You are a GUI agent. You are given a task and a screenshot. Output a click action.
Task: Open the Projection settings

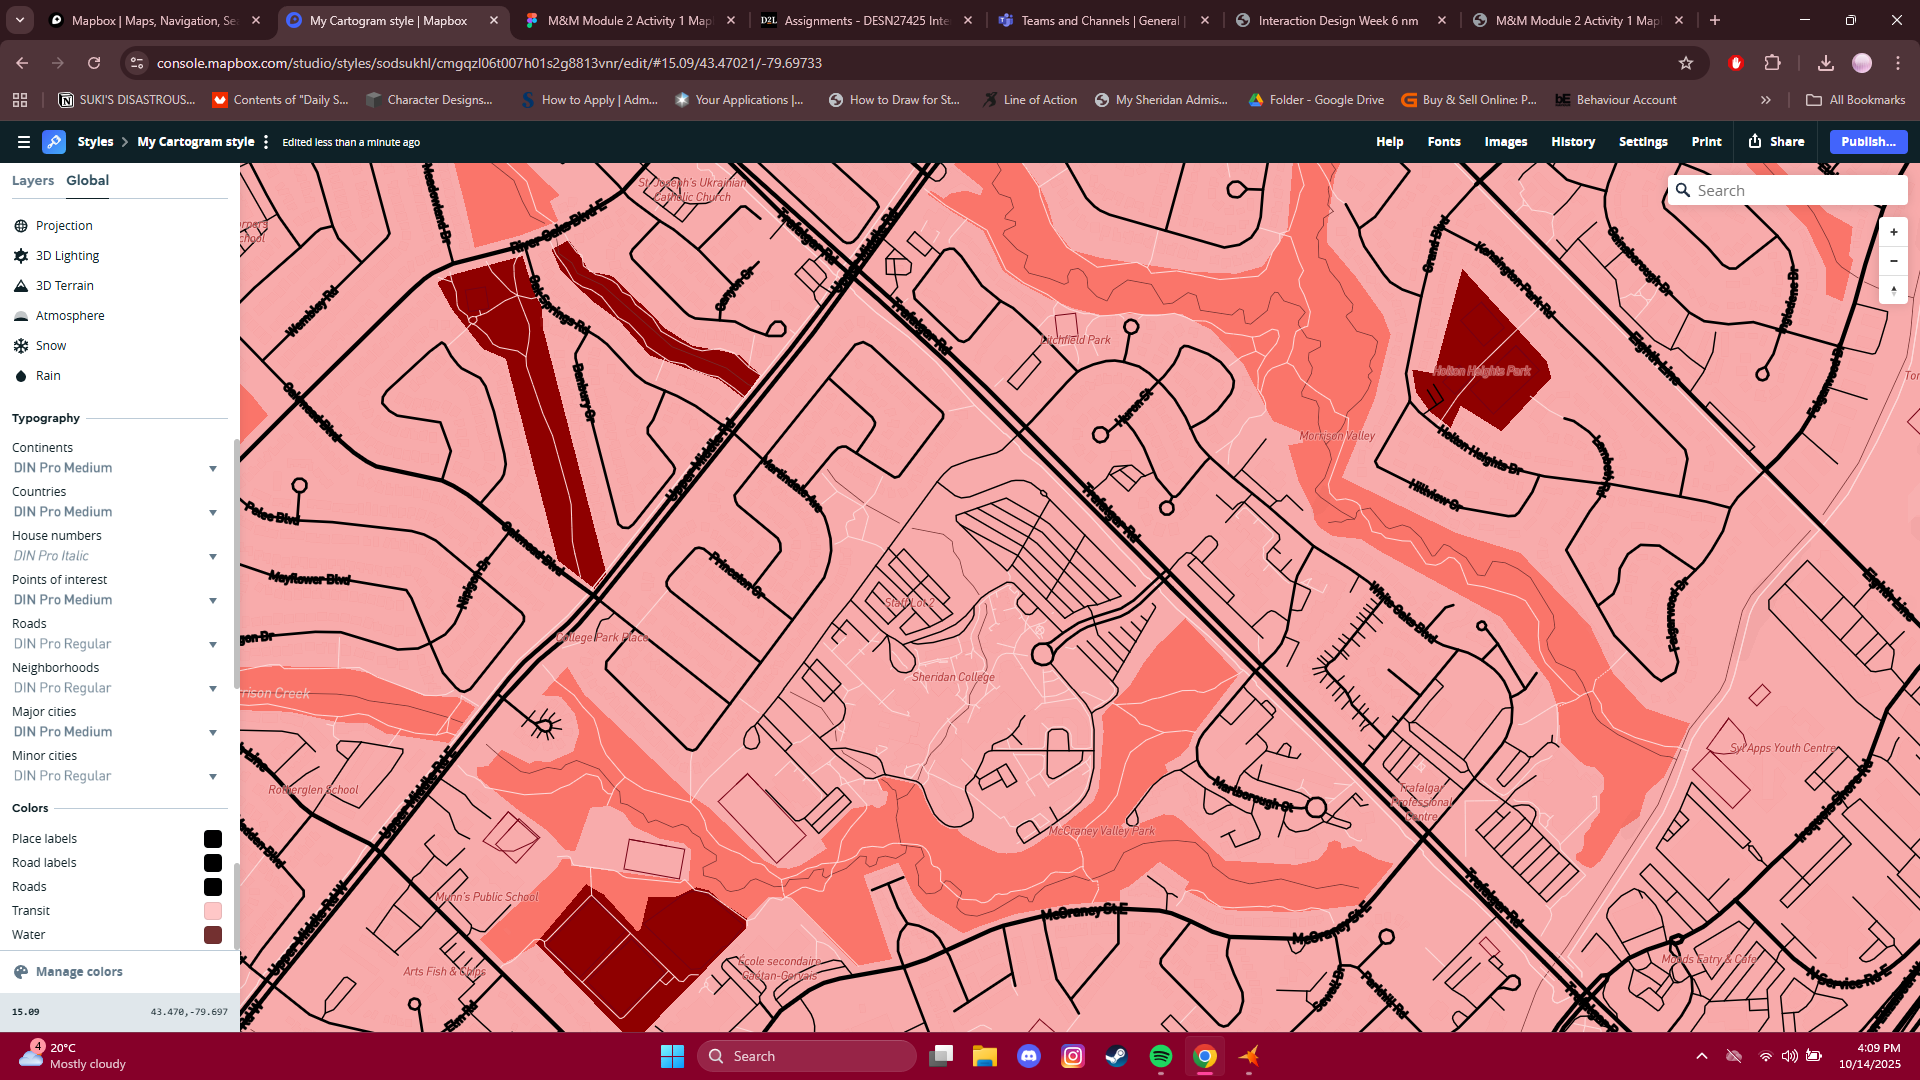point(64,225)
